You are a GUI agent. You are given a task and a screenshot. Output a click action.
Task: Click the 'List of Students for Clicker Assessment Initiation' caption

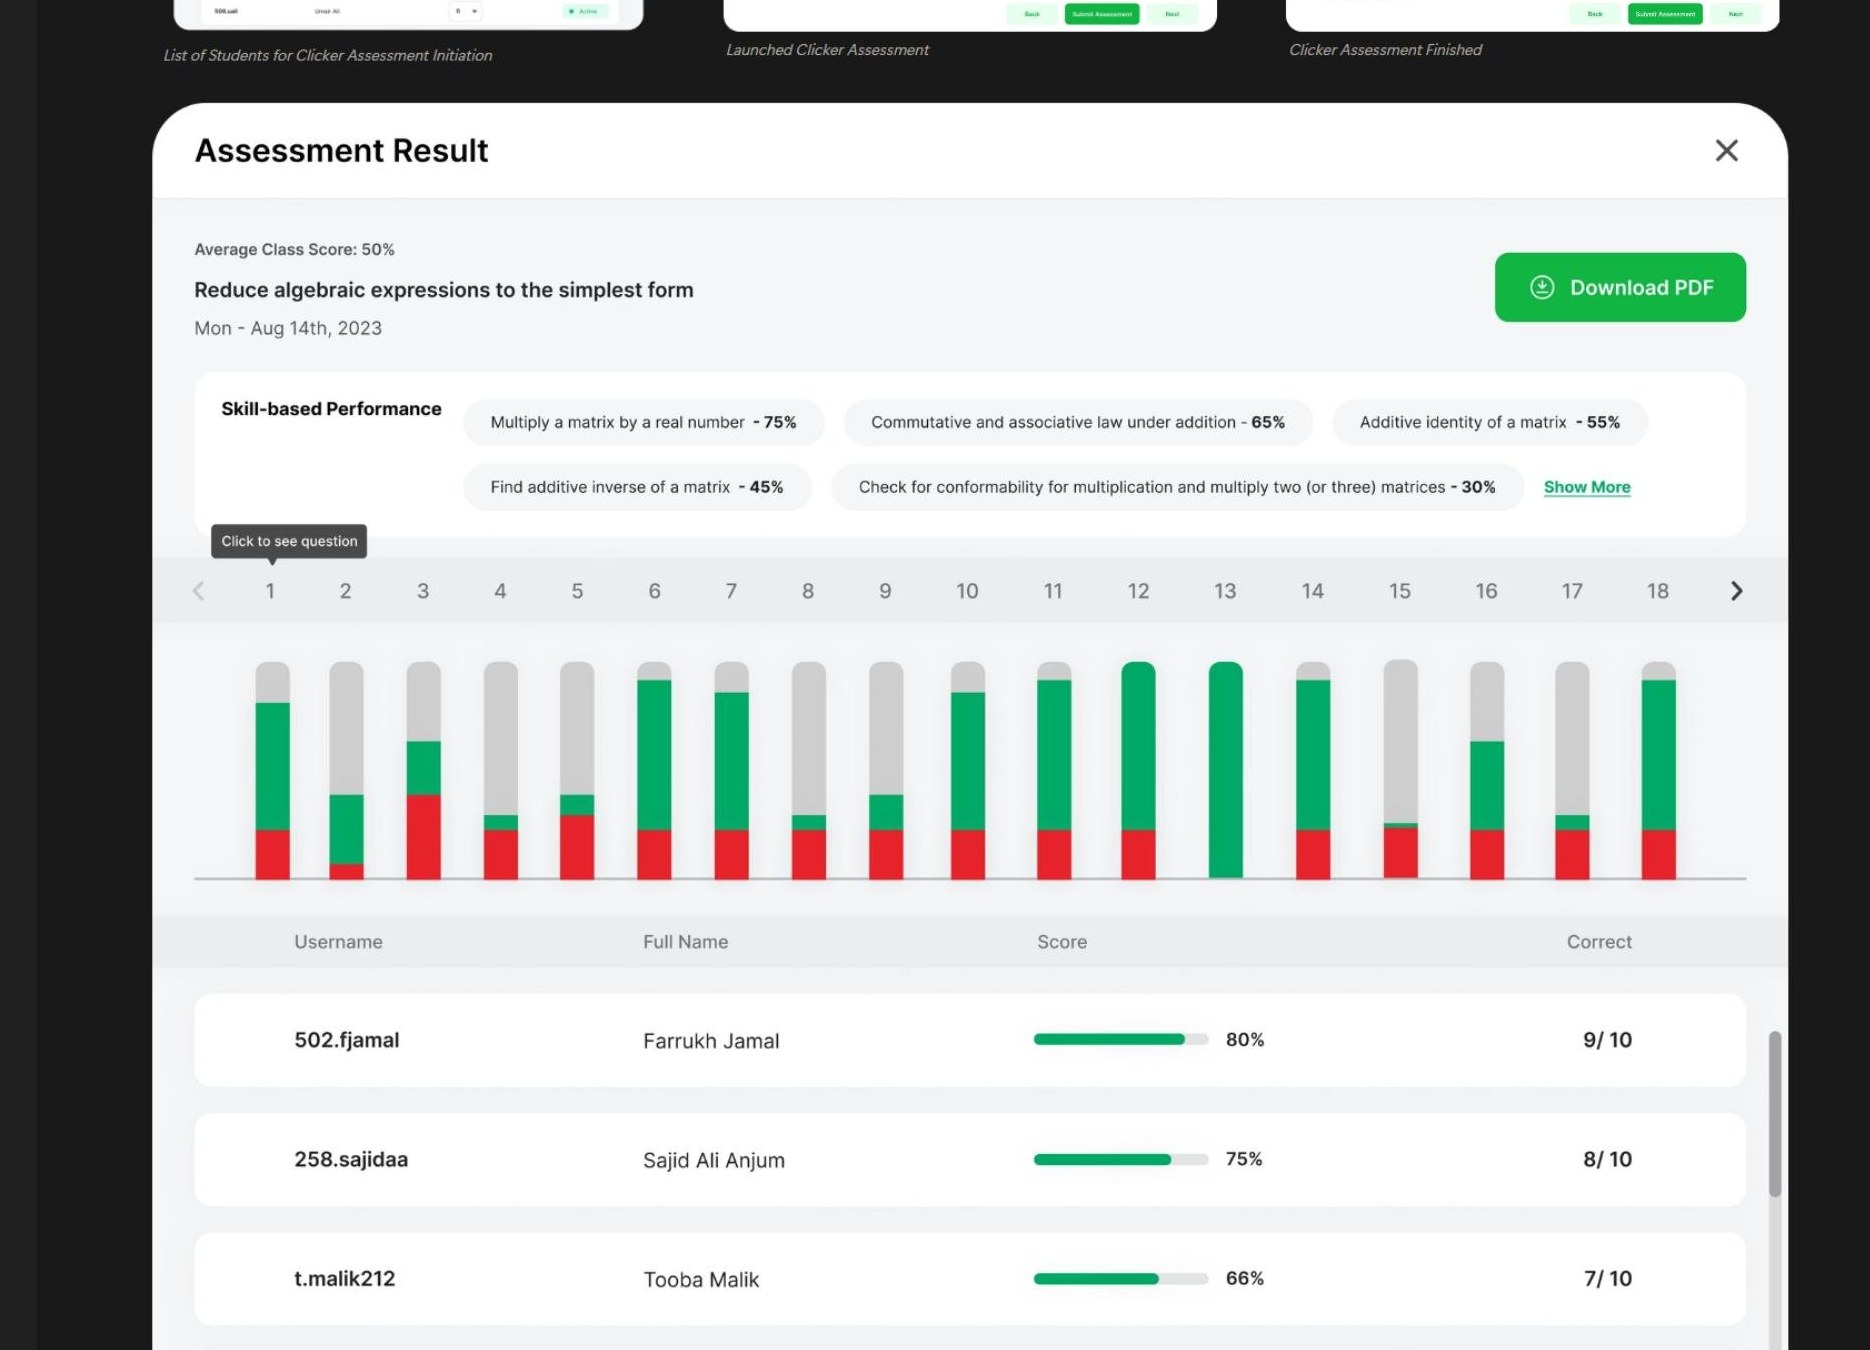pyautogui.click(x=328, y=56)
